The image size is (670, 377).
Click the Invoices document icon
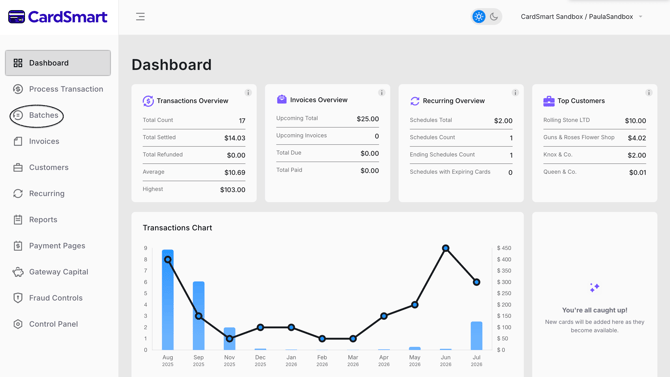point(18,141)
